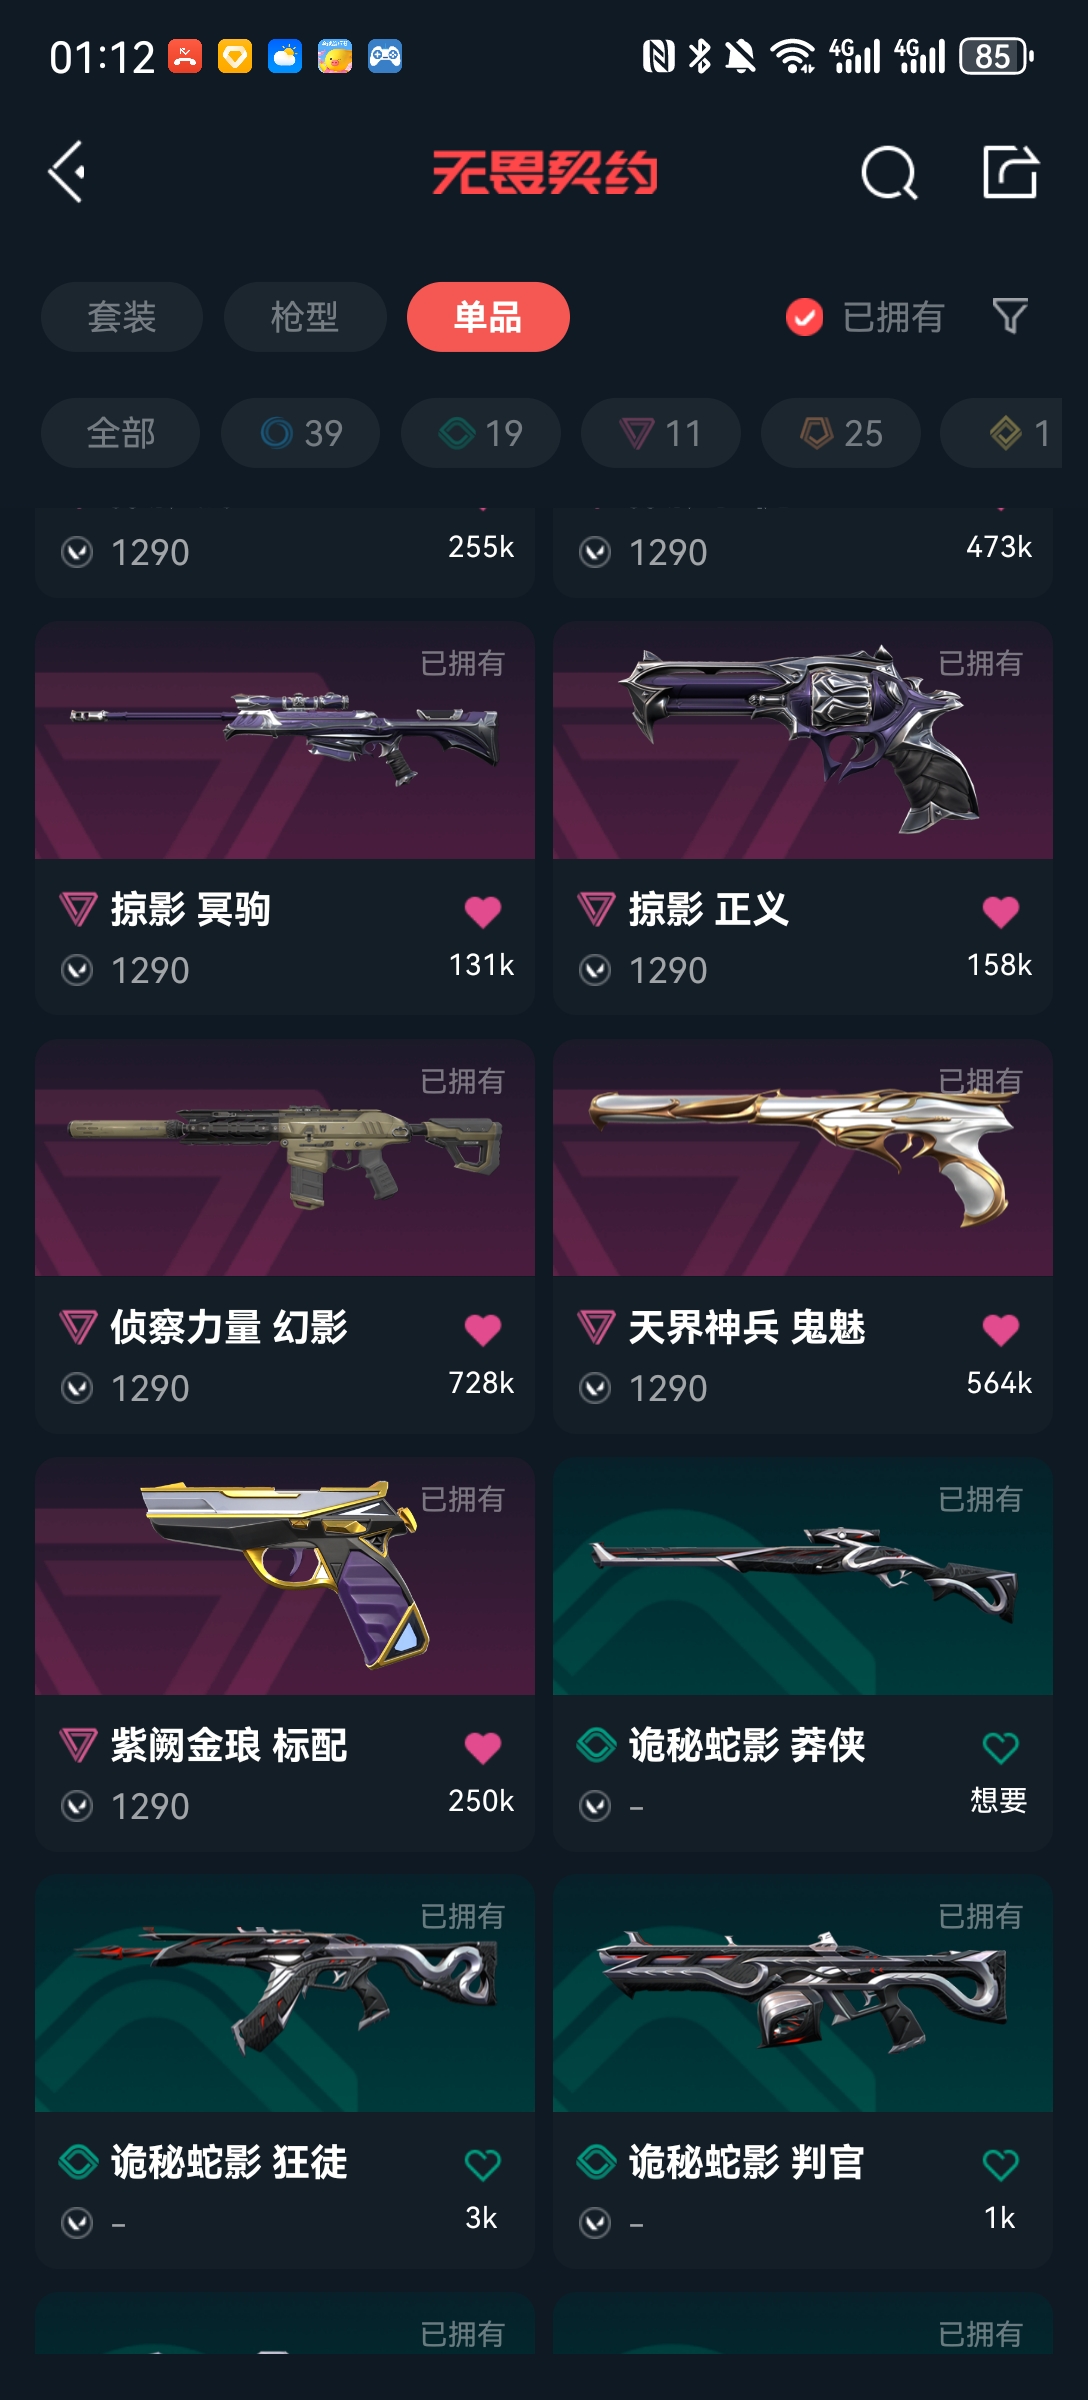This screenshot has height=2400, width=1088.
Task: Open the search magnifier icon
Action: pyautogui.click(x=889, y=172)
